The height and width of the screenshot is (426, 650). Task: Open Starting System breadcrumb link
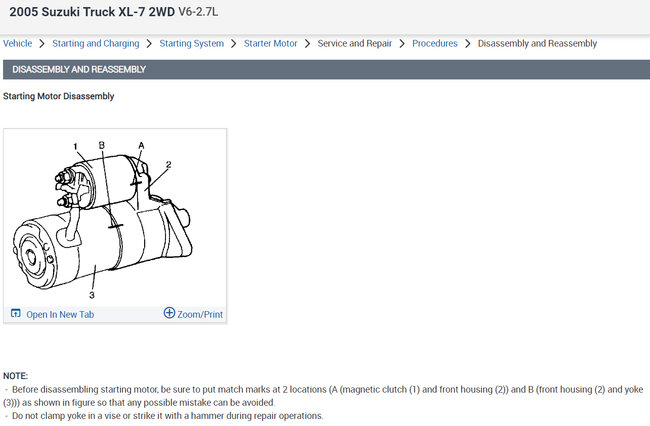[192, 44]
